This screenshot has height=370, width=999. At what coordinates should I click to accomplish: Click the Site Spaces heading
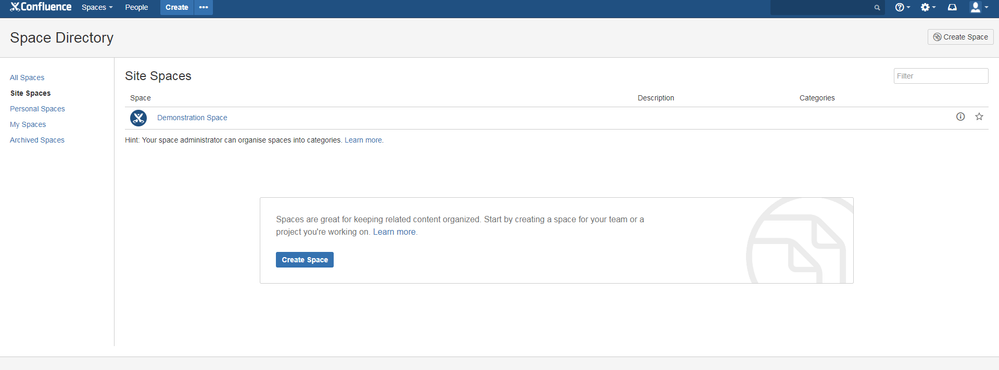[x=158, y=76]
